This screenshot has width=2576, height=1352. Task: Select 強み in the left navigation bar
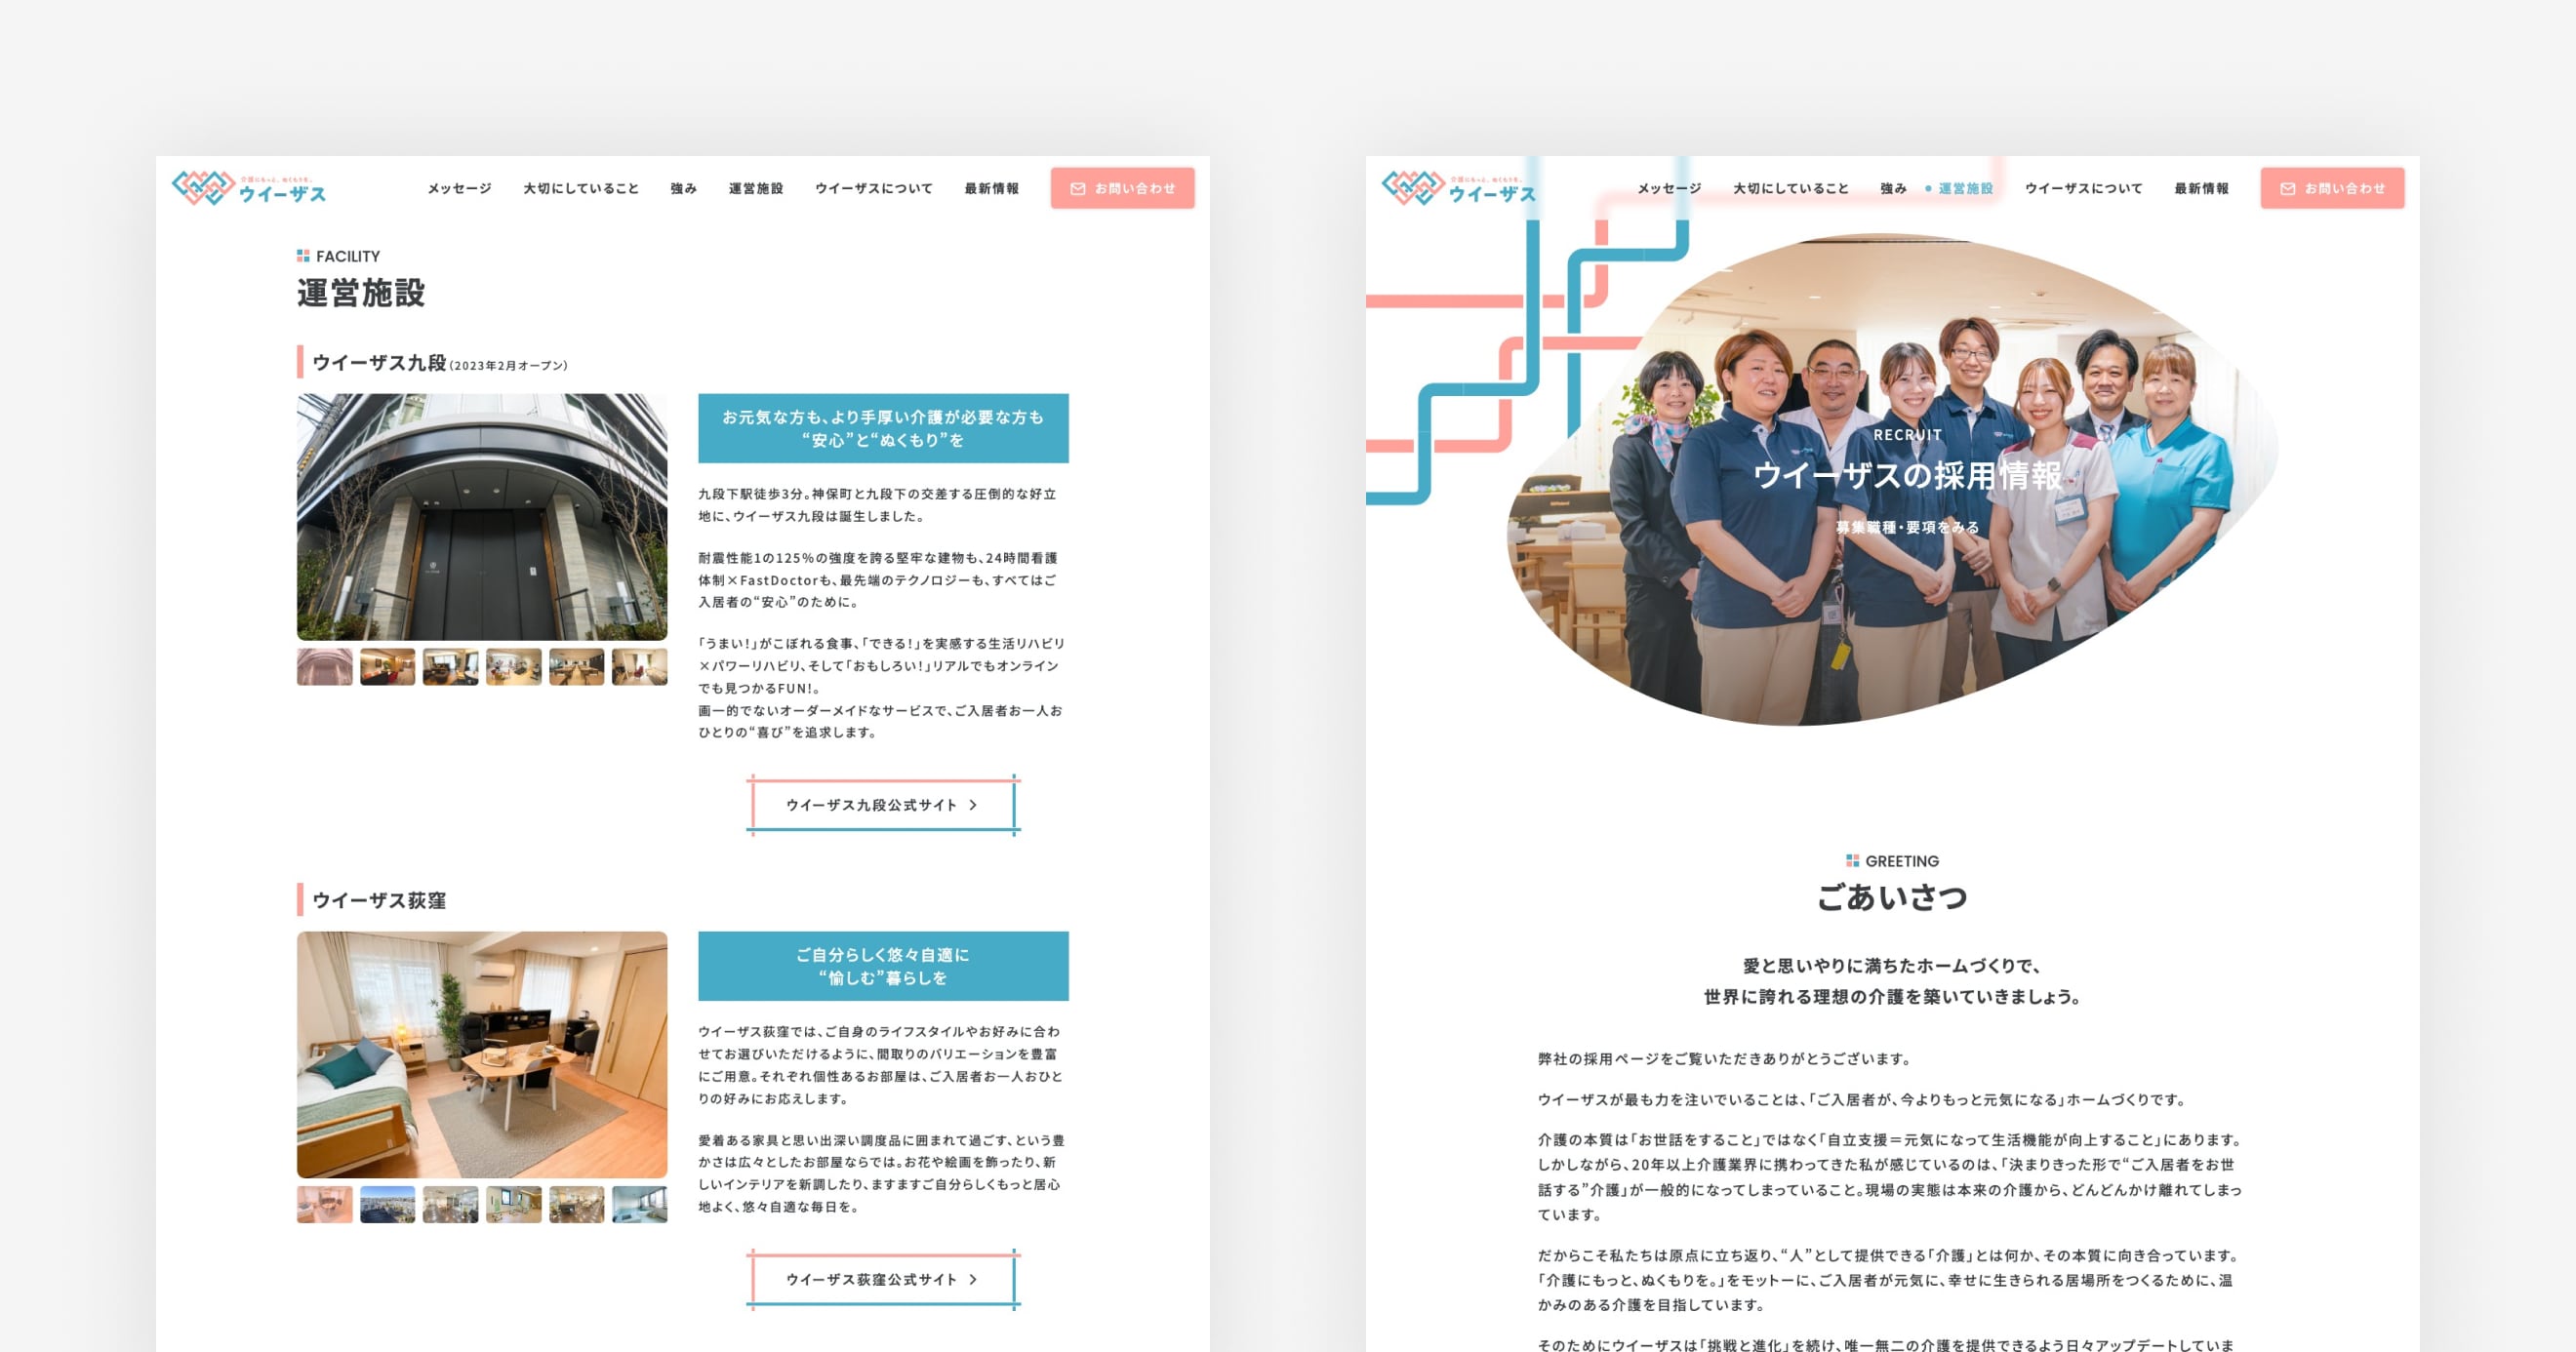click(683, 189)
